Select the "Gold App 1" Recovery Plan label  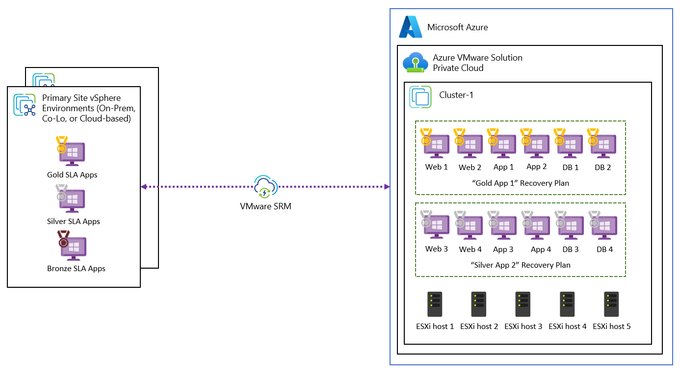[x=520, y=183]
